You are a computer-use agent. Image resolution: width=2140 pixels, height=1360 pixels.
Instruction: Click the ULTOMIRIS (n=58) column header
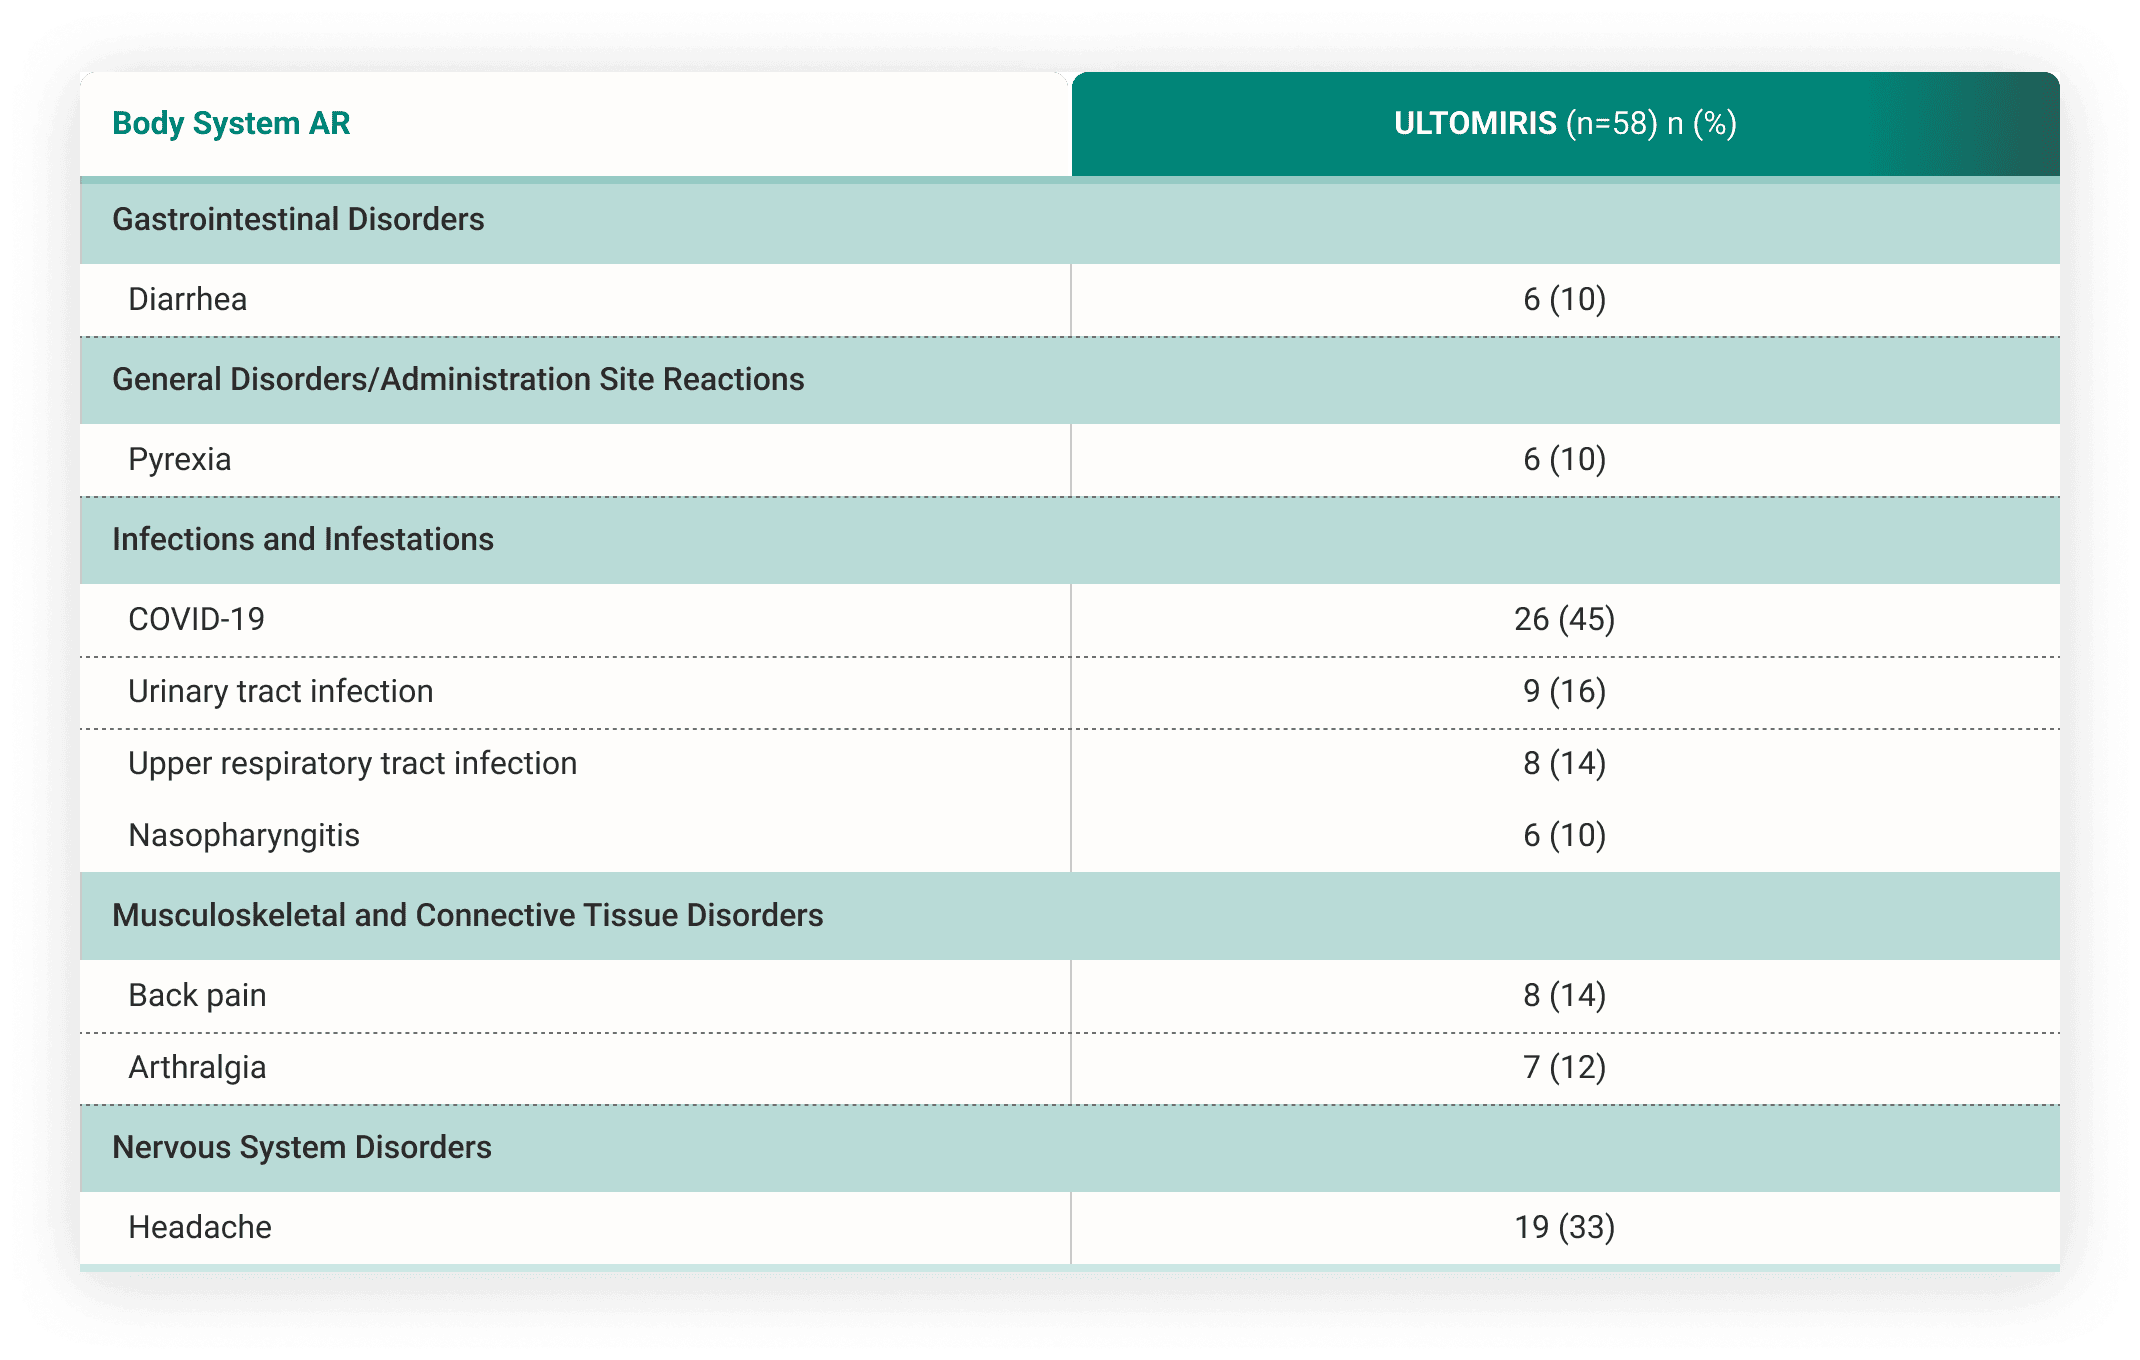[x=1564, y=124]
